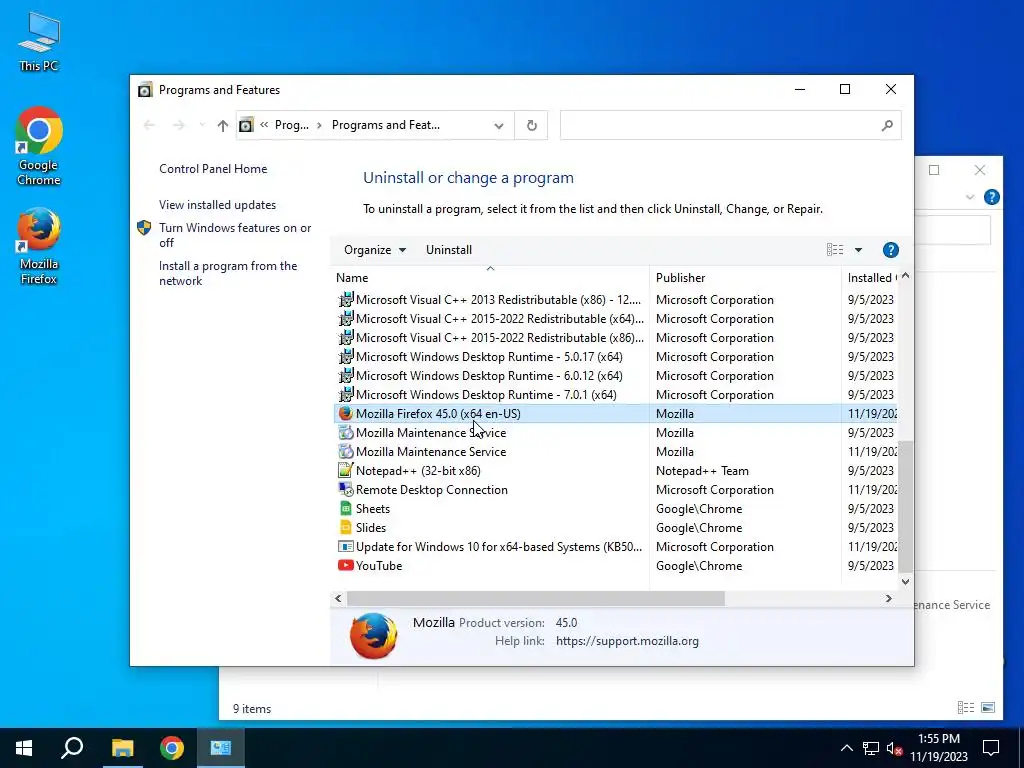
Task: Open the Windows Start menu
Action: (24, 748)
